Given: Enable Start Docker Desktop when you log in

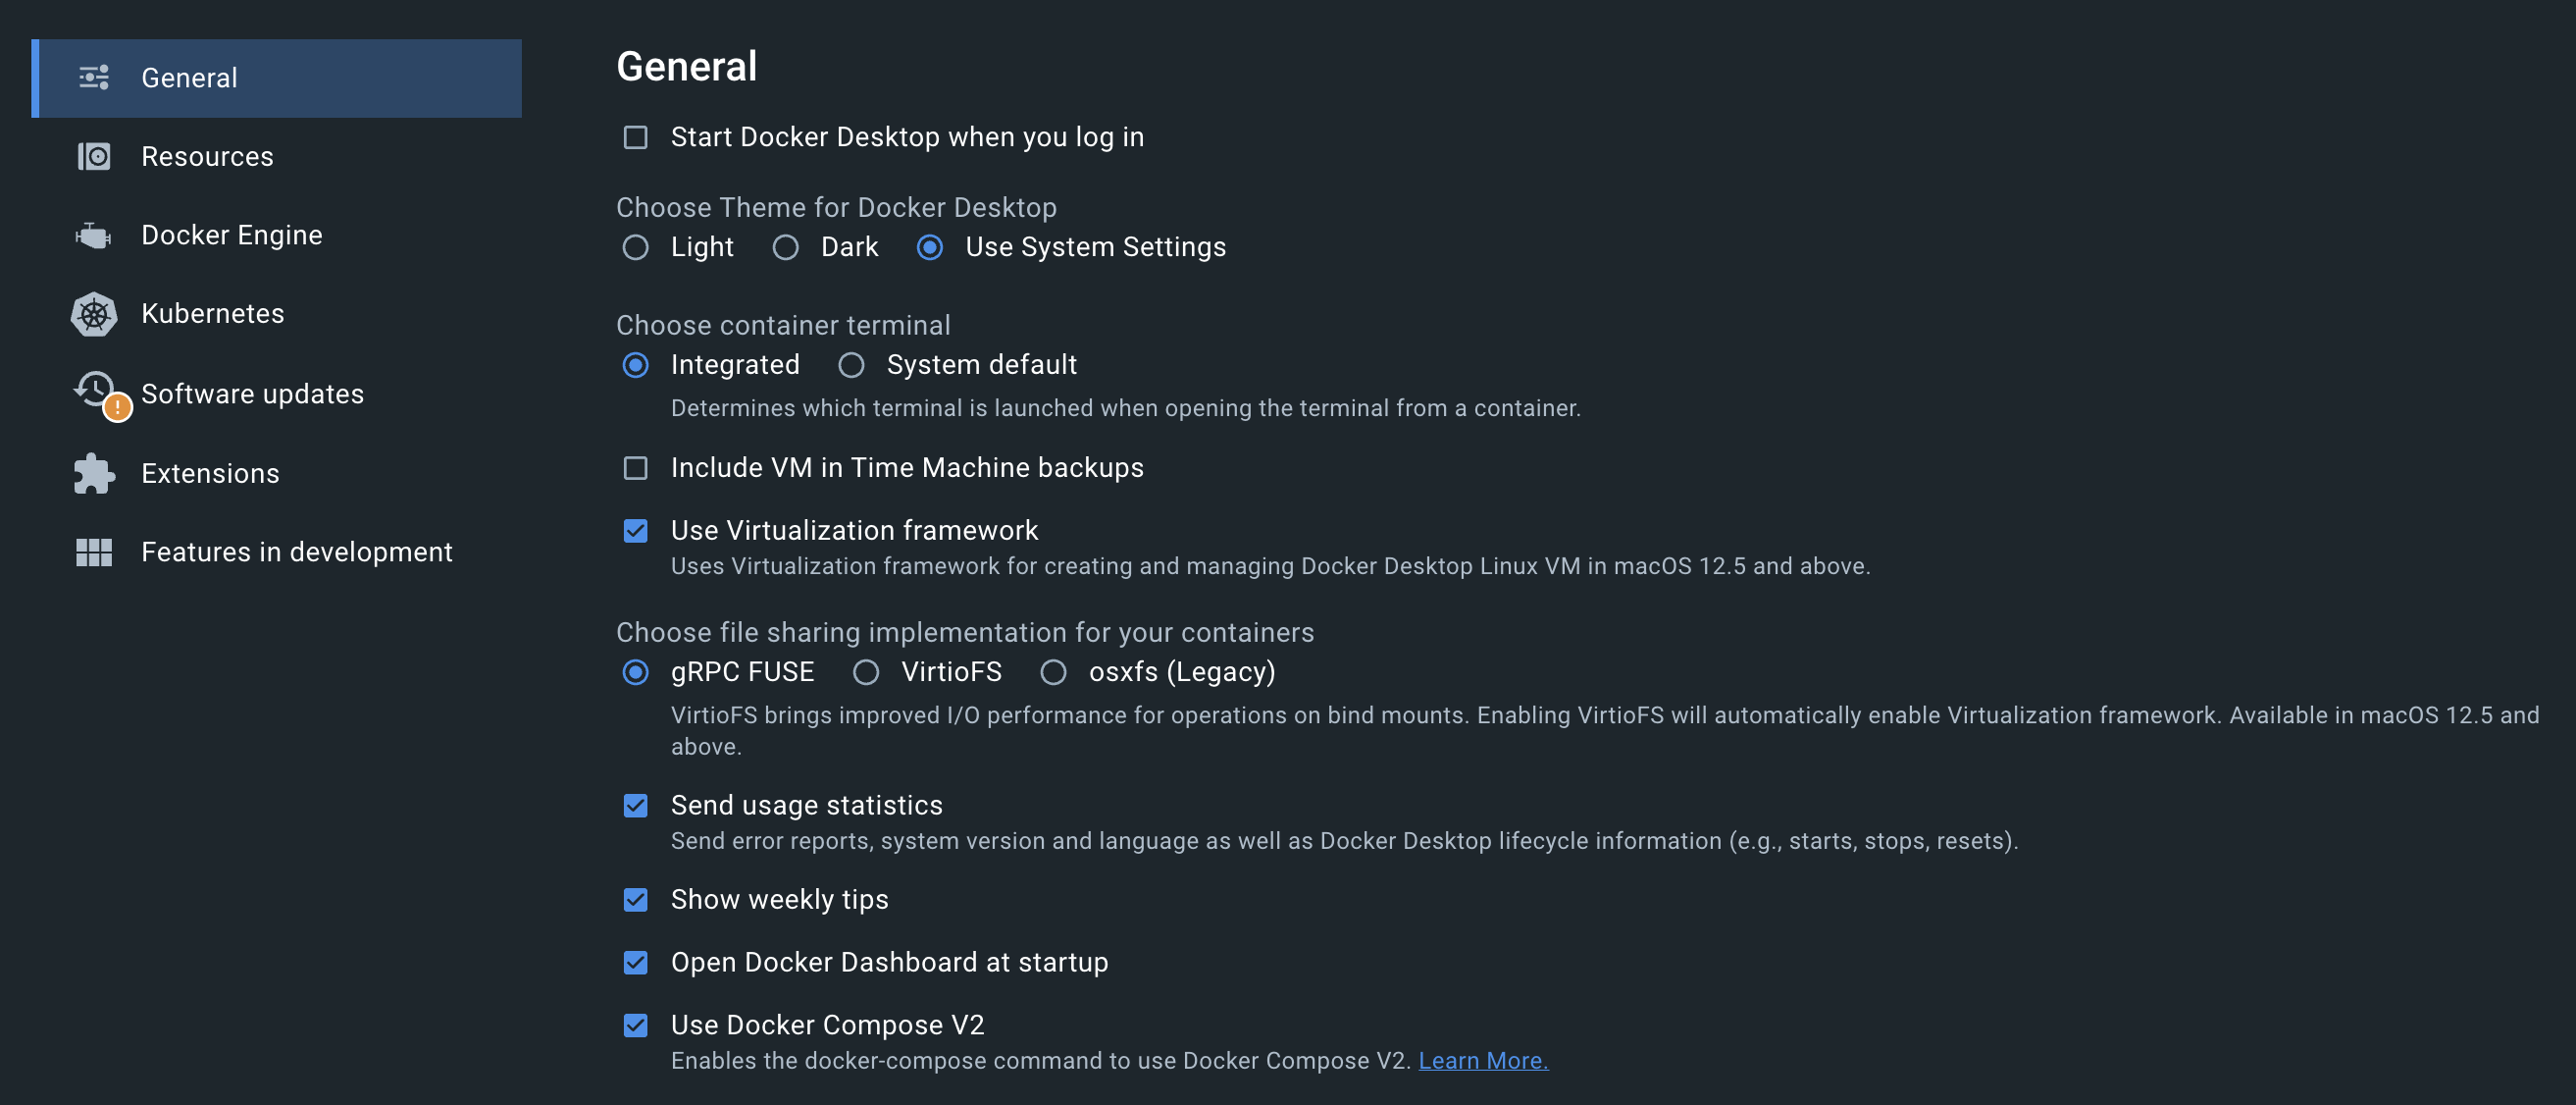Looking at the screenshot, I should pos(635,137).
